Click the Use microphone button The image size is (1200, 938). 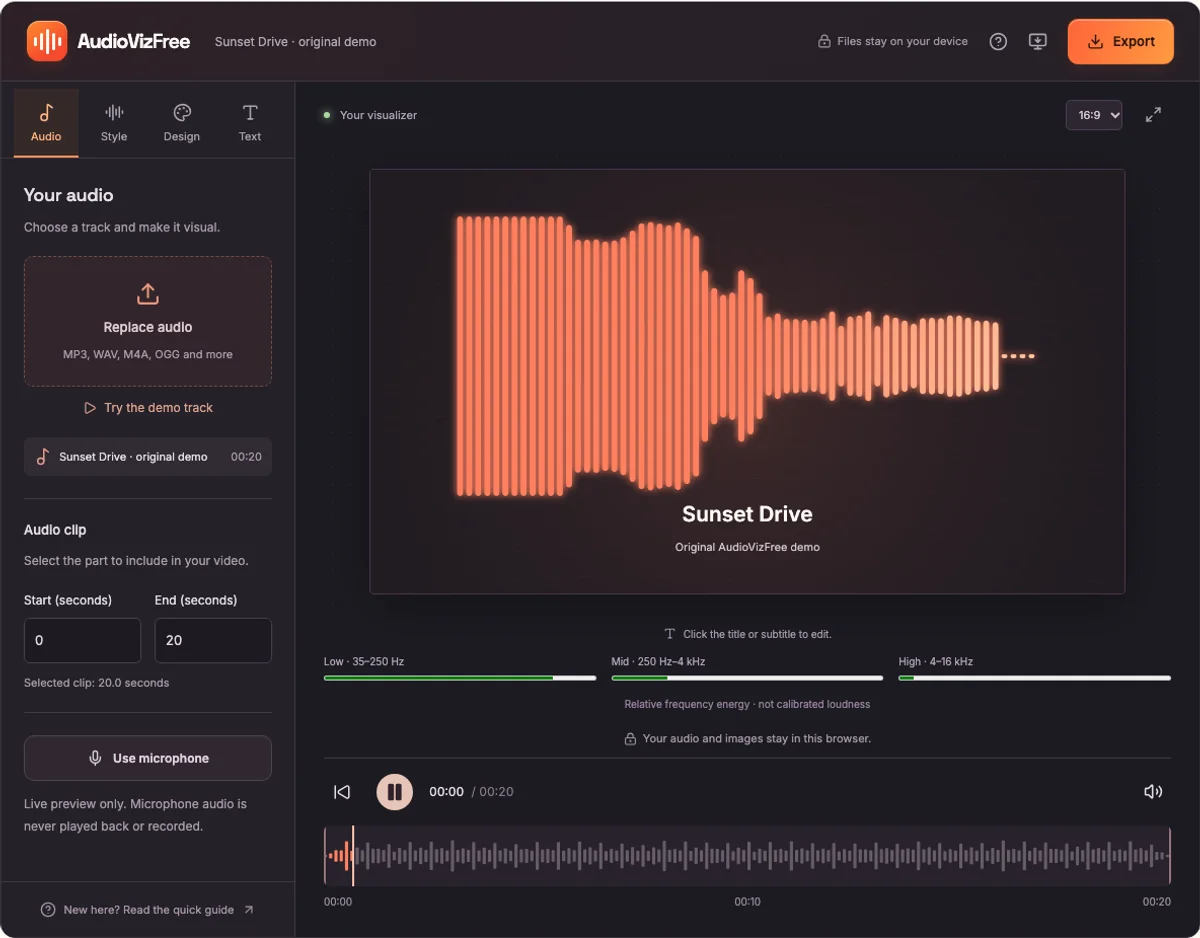tap(148, 758)
